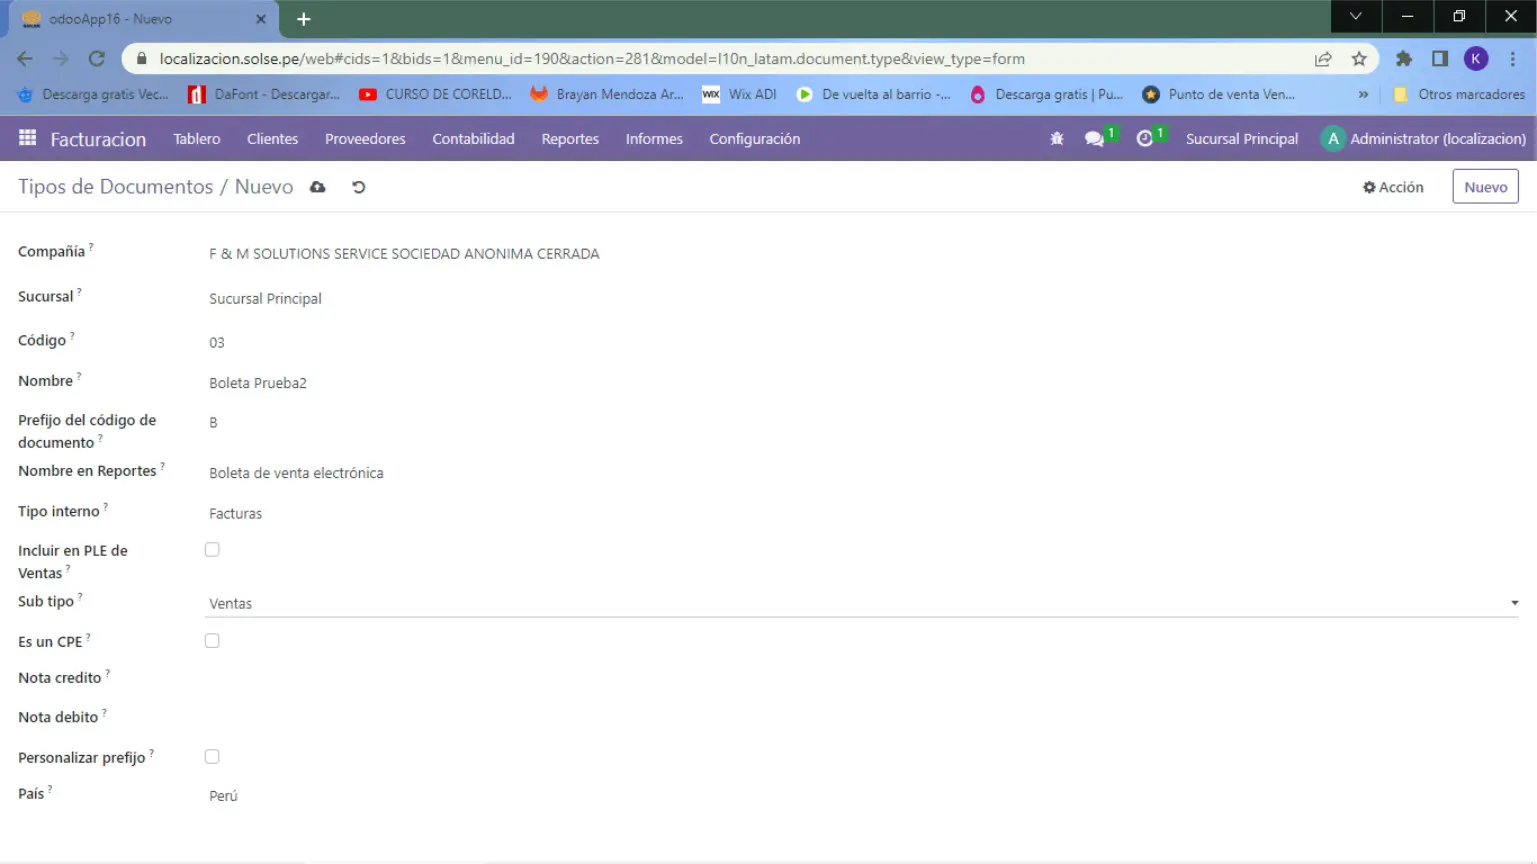
Task: Edit document prefix field B
Action: 861,423
